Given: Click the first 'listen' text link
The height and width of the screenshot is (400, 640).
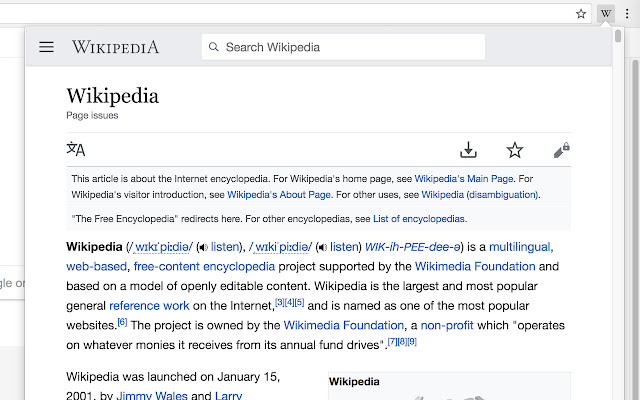Looking at the screenshot, I should pyautogui.click(x=224, y=247).
